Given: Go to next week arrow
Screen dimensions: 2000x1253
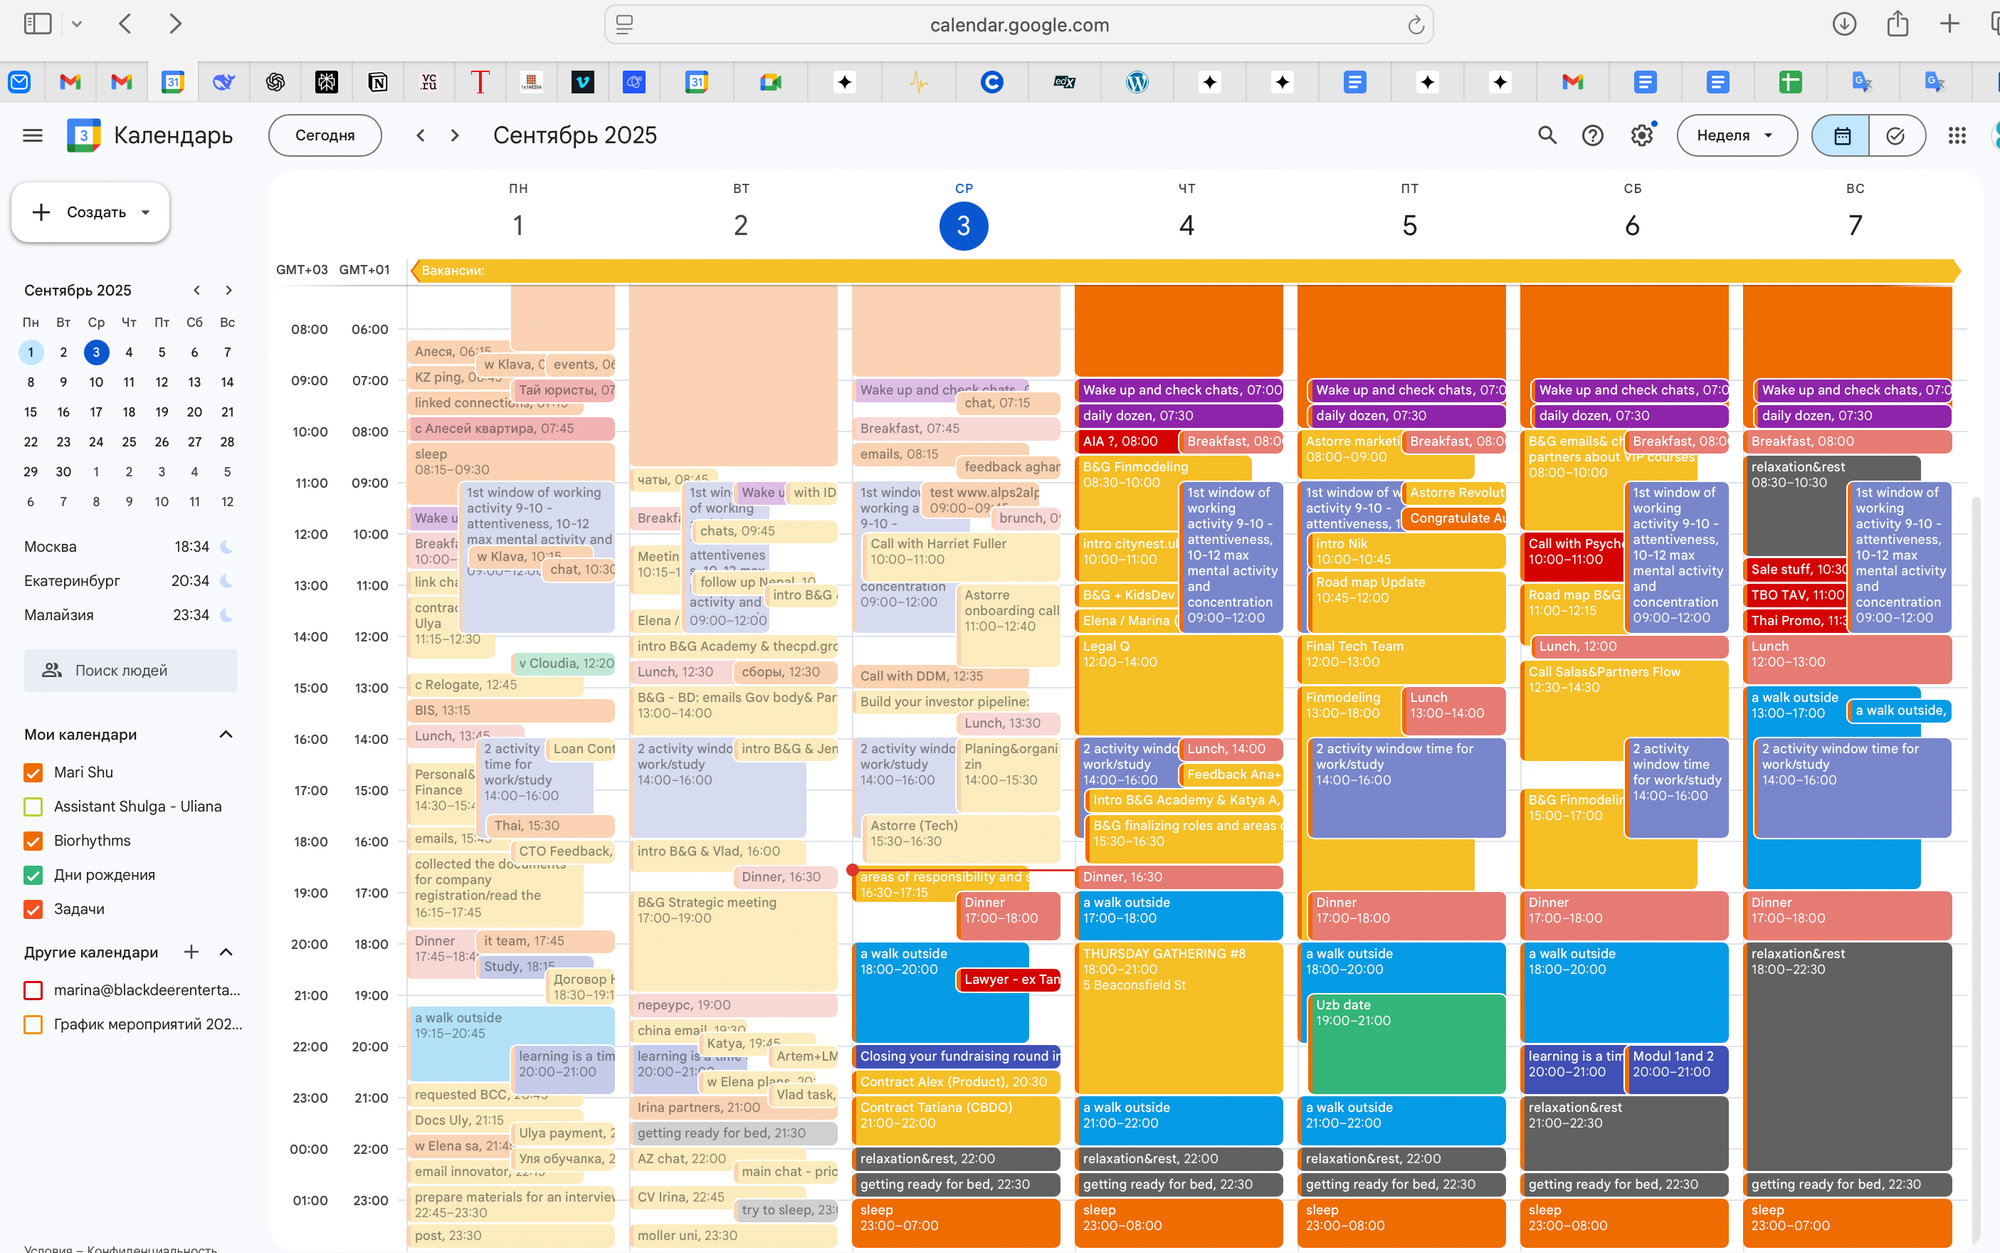Looking at the screenshot, I should (x=455, y=135).
